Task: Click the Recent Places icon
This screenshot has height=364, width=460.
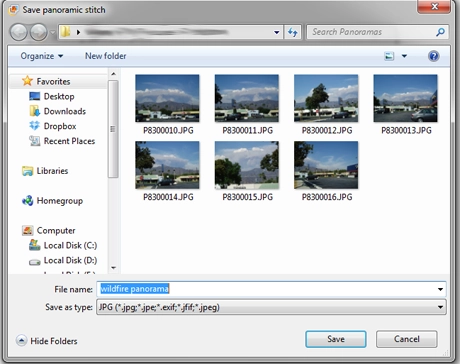Action: coord(34,141)
